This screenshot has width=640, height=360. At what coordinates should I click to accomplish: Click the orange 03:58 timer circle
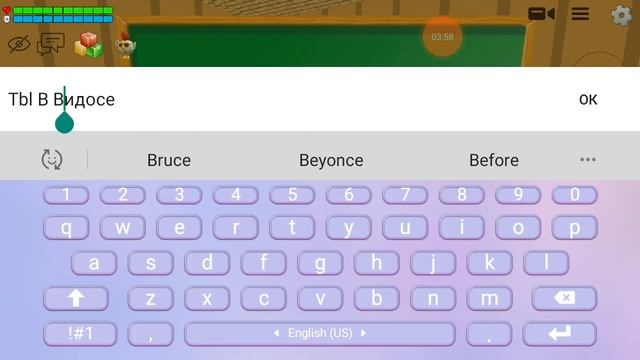click(x=442, y=37)
